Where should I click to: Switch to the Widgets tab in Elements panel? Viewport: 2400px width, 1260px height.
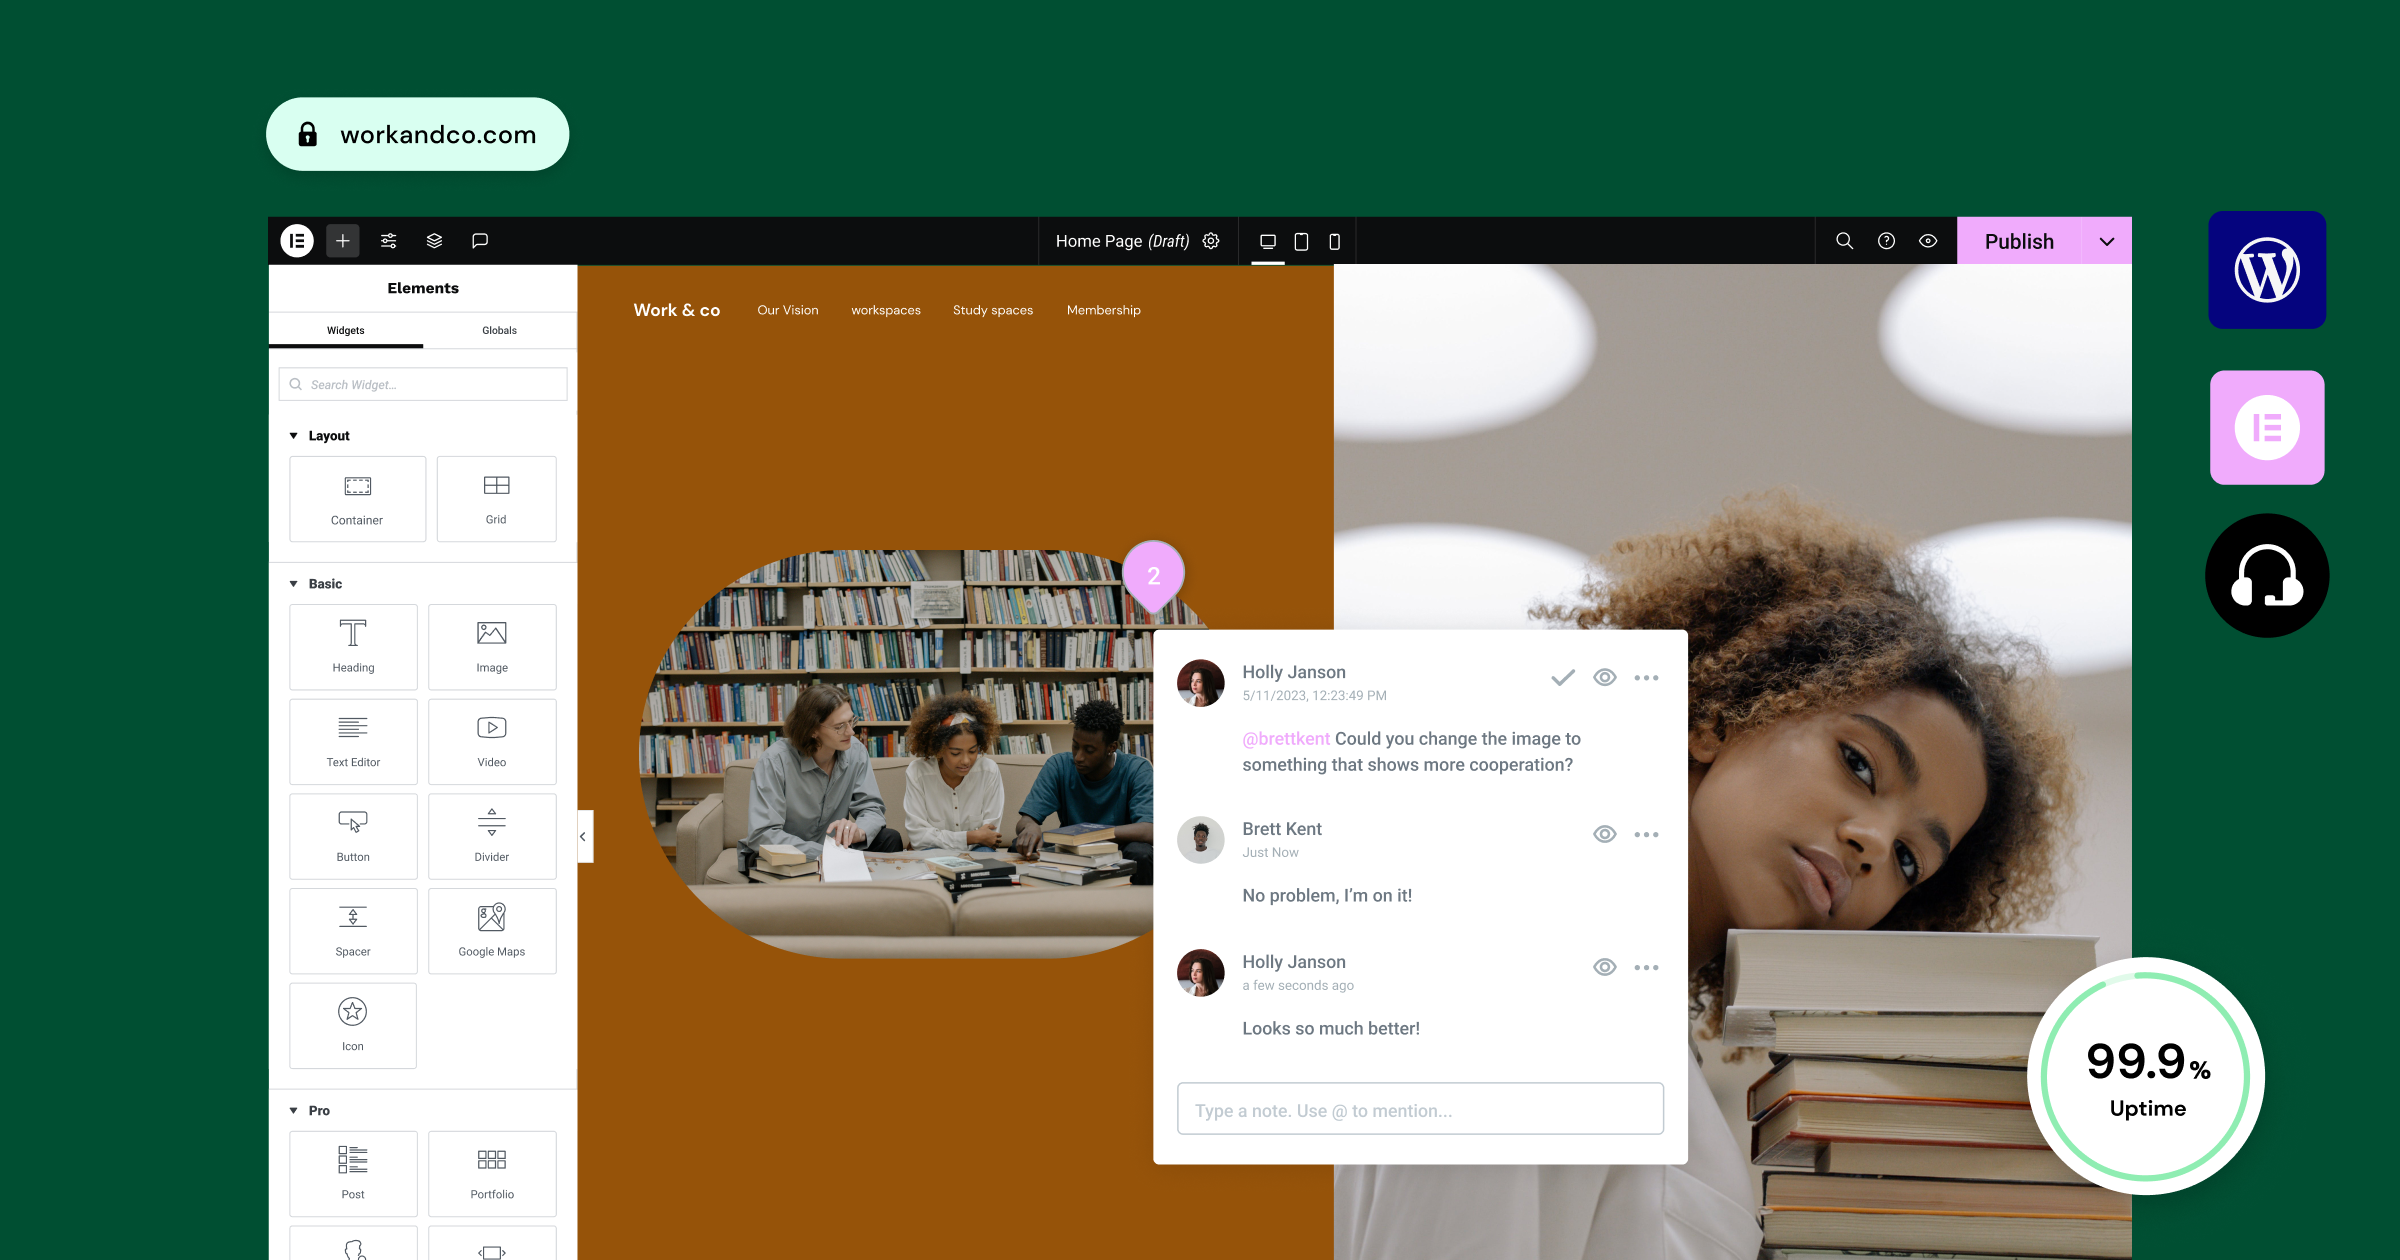[x=344, y=328]
